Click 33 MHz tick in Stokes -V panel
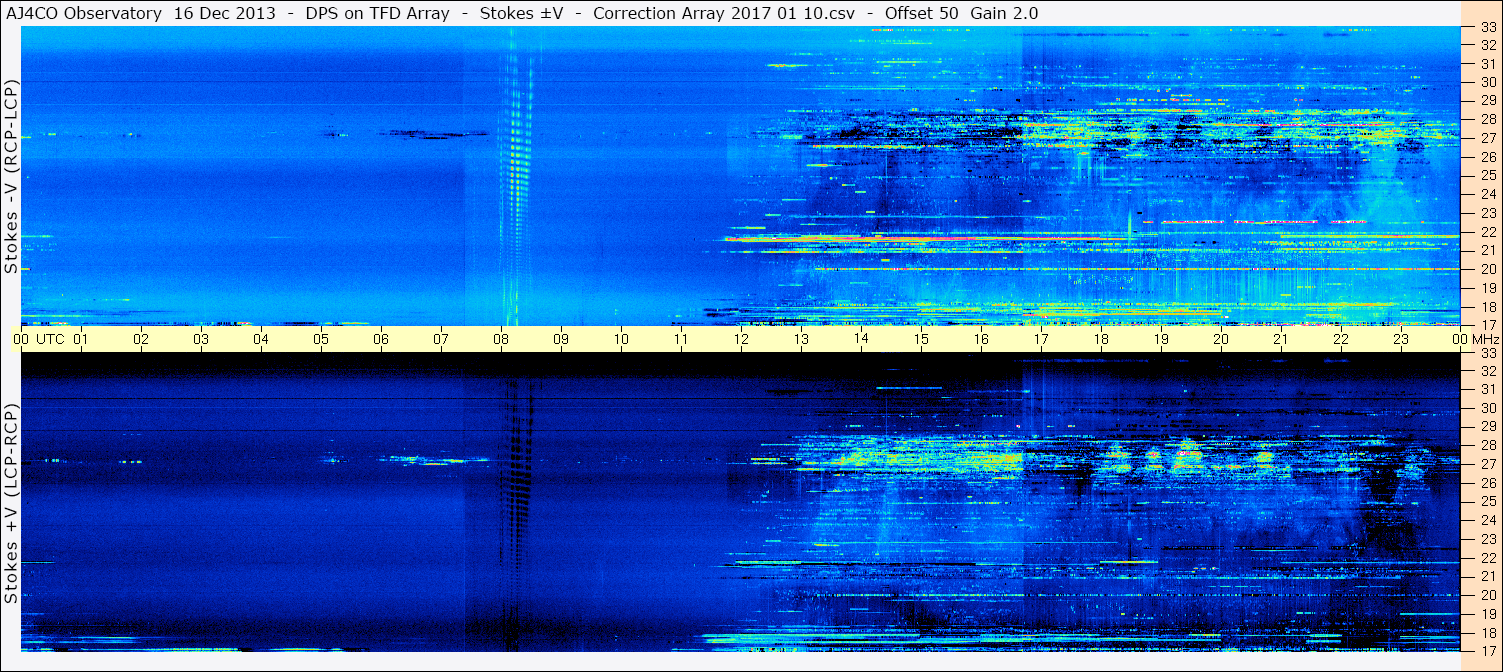The image size is (1503, 672). 1488,27
